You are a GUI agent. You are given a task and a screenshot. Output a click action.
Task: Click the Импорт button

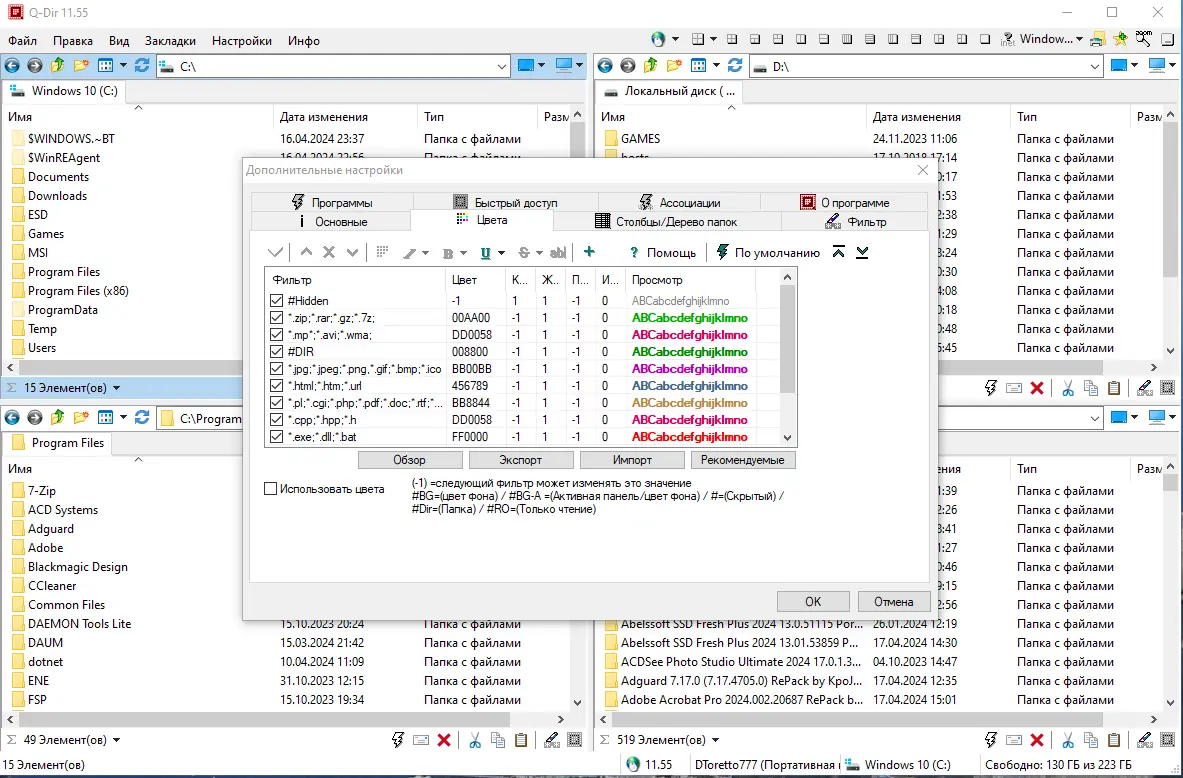pyautogui.click(x=632, y=460)
